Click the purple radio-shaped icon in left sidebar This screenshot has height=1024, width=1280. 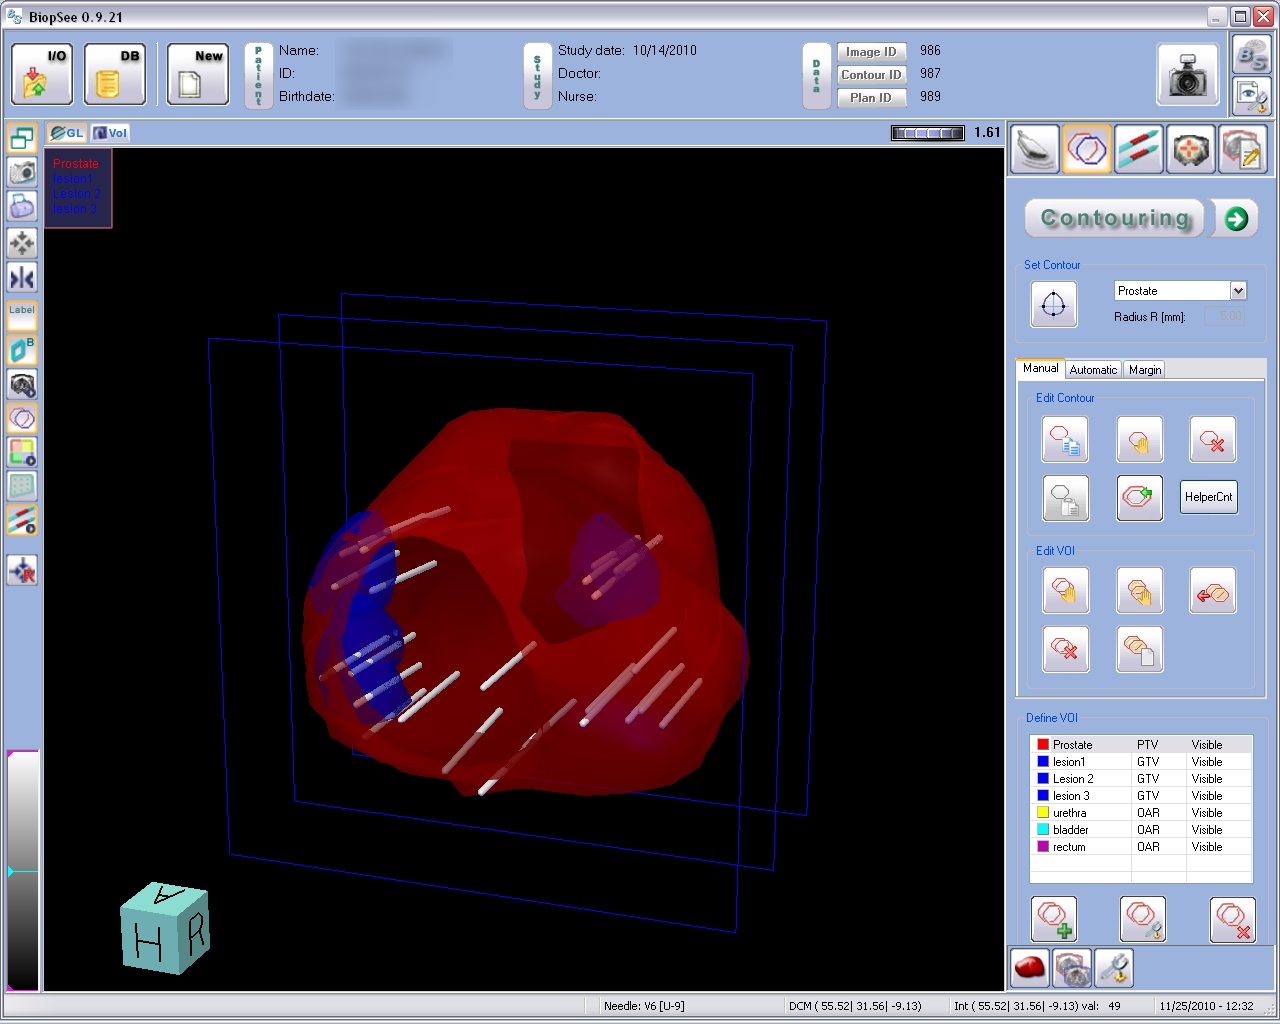pyautogui.click(x=22, y=206)
